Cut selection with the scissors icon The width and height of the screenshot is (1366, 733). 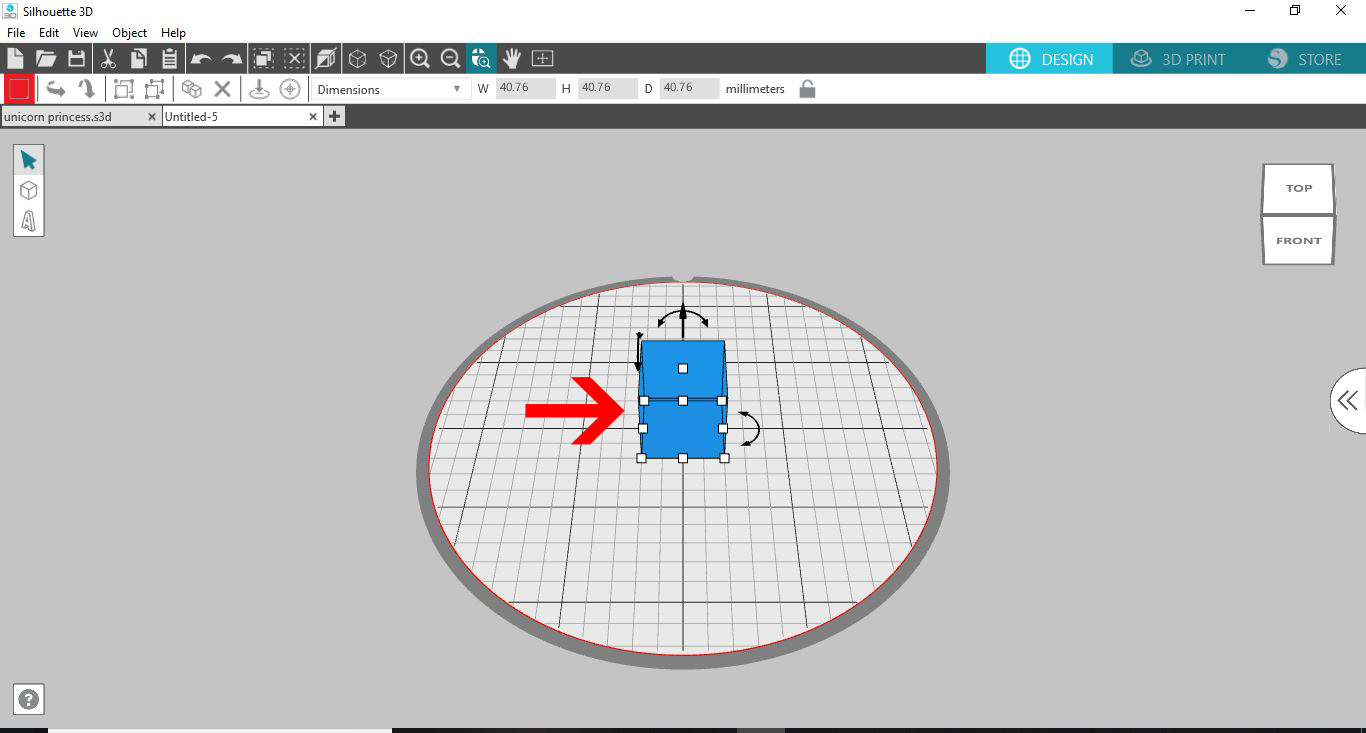pyautogui.click(x=109, y=58)
